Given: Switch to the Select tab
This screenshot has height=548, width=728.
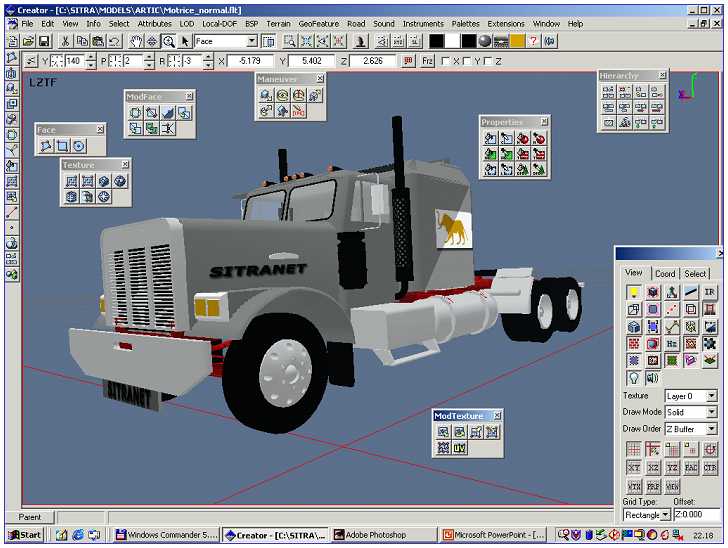Looking at the screenshot, I should [x=695, y=274].
